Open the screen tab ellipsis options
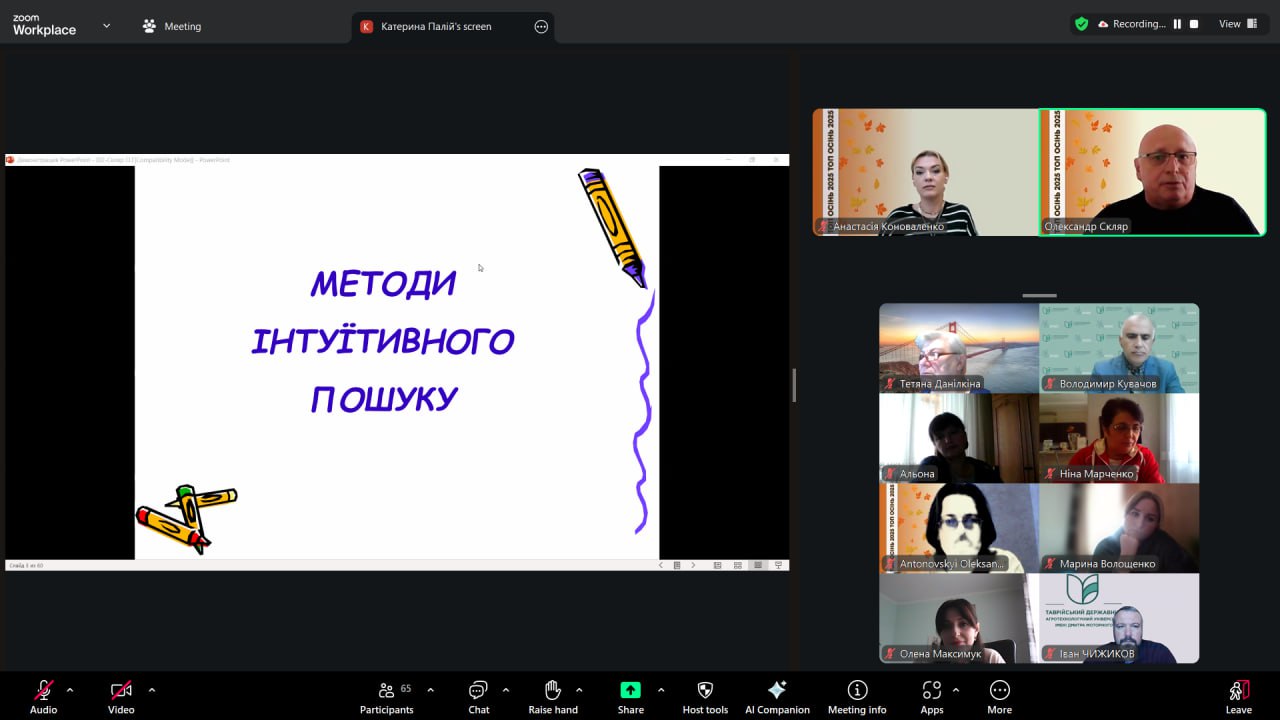Image resolution: width=1280 pixels, height=720 pixels. tap(541, 26)
